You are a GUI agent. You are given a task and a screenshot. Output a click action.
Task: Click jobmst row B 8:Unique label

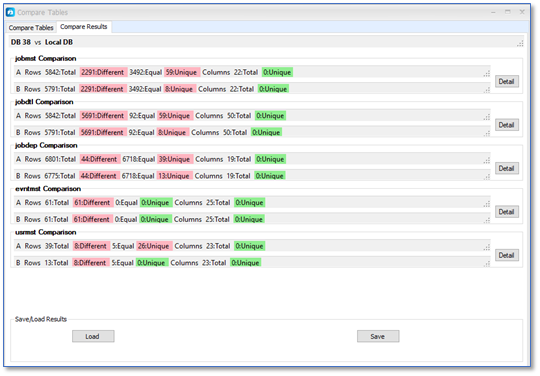click(180, 89)
